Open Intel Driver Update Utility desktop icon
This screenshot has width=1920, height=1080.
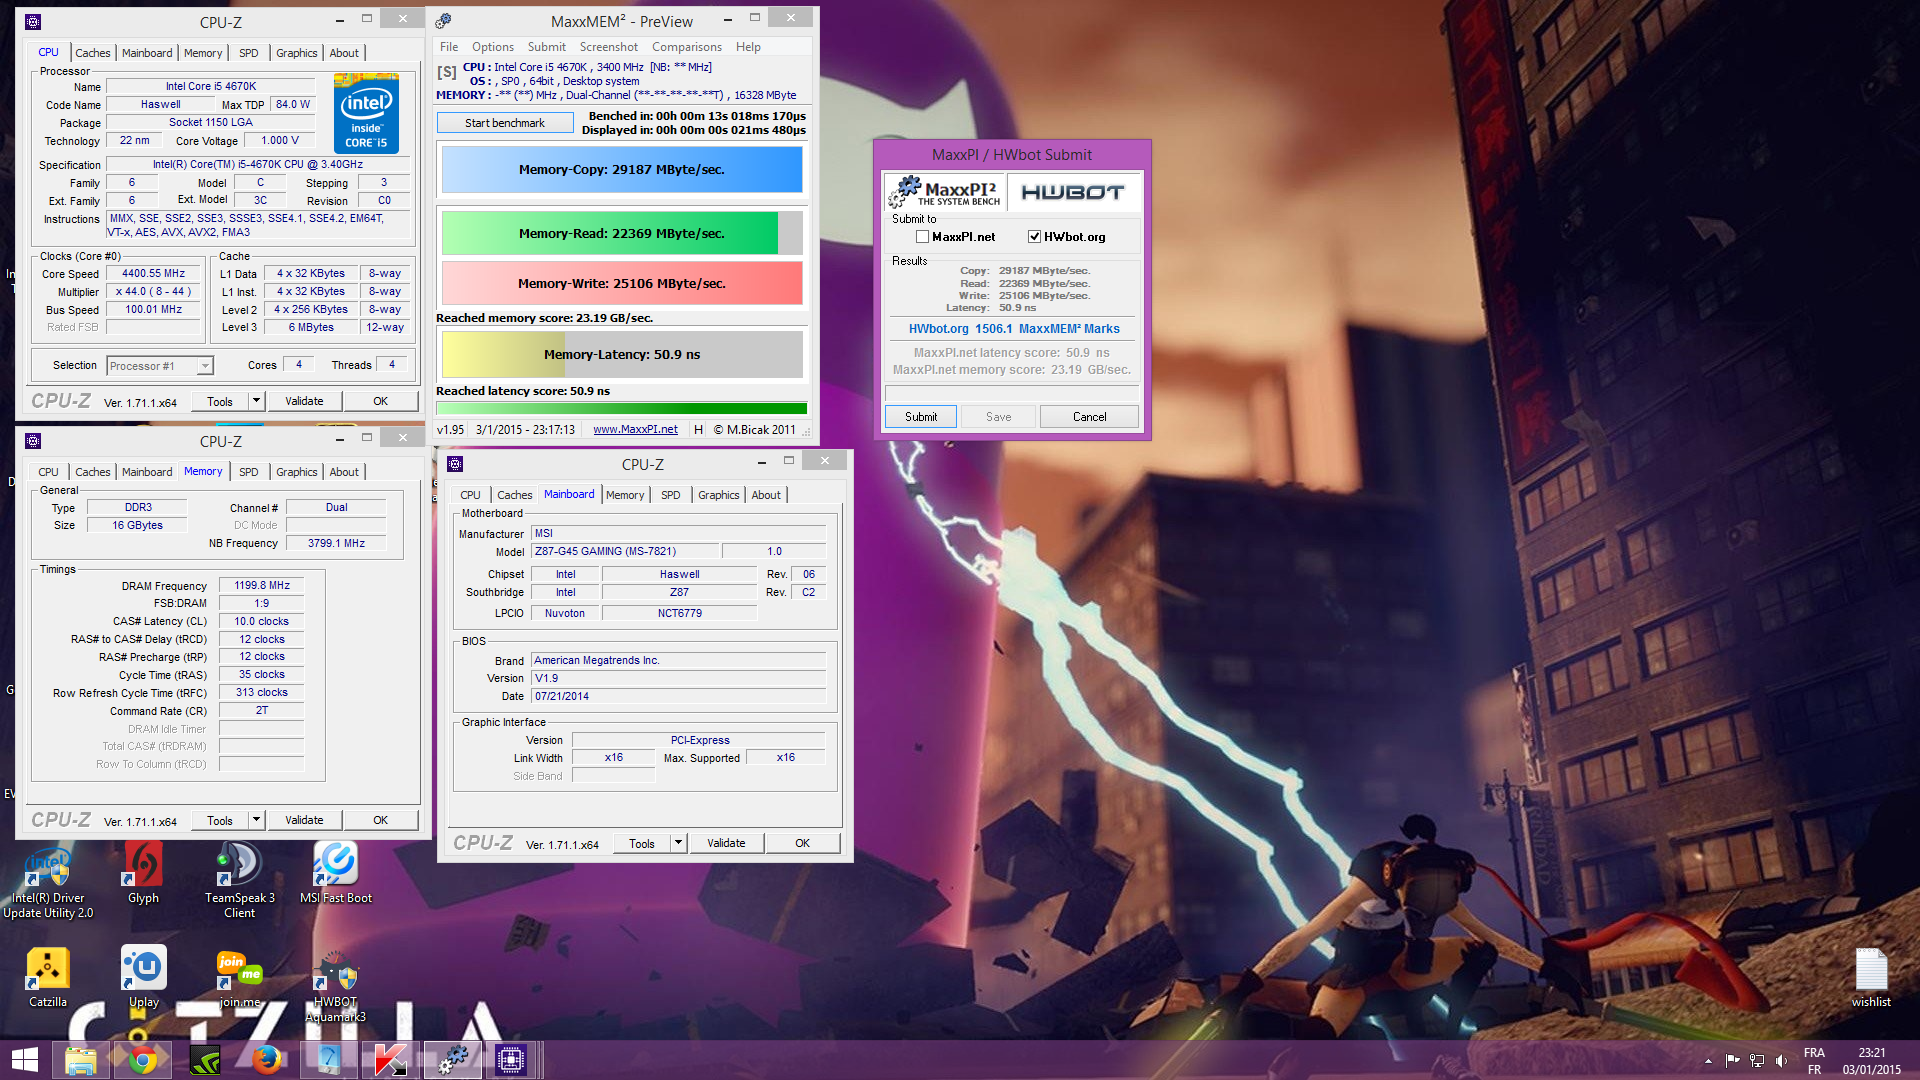[47, 880]
